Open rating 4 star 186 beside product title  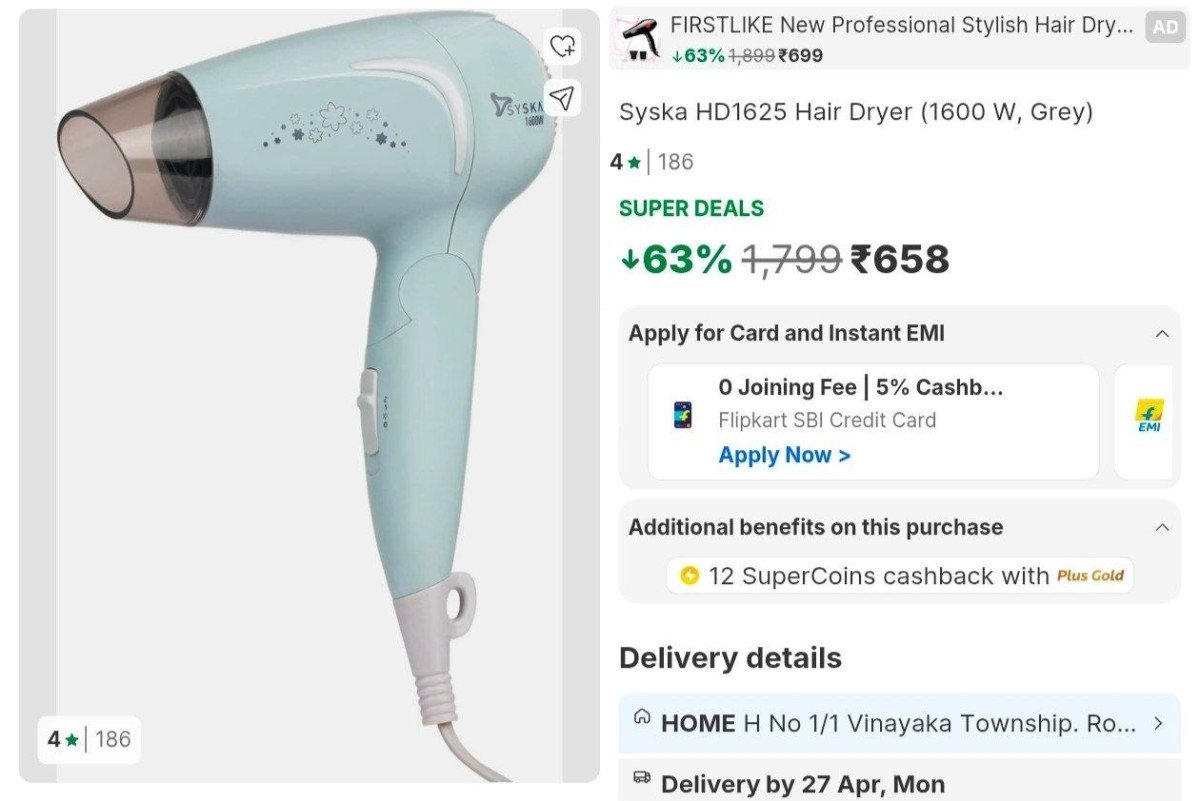pos(652,161)
